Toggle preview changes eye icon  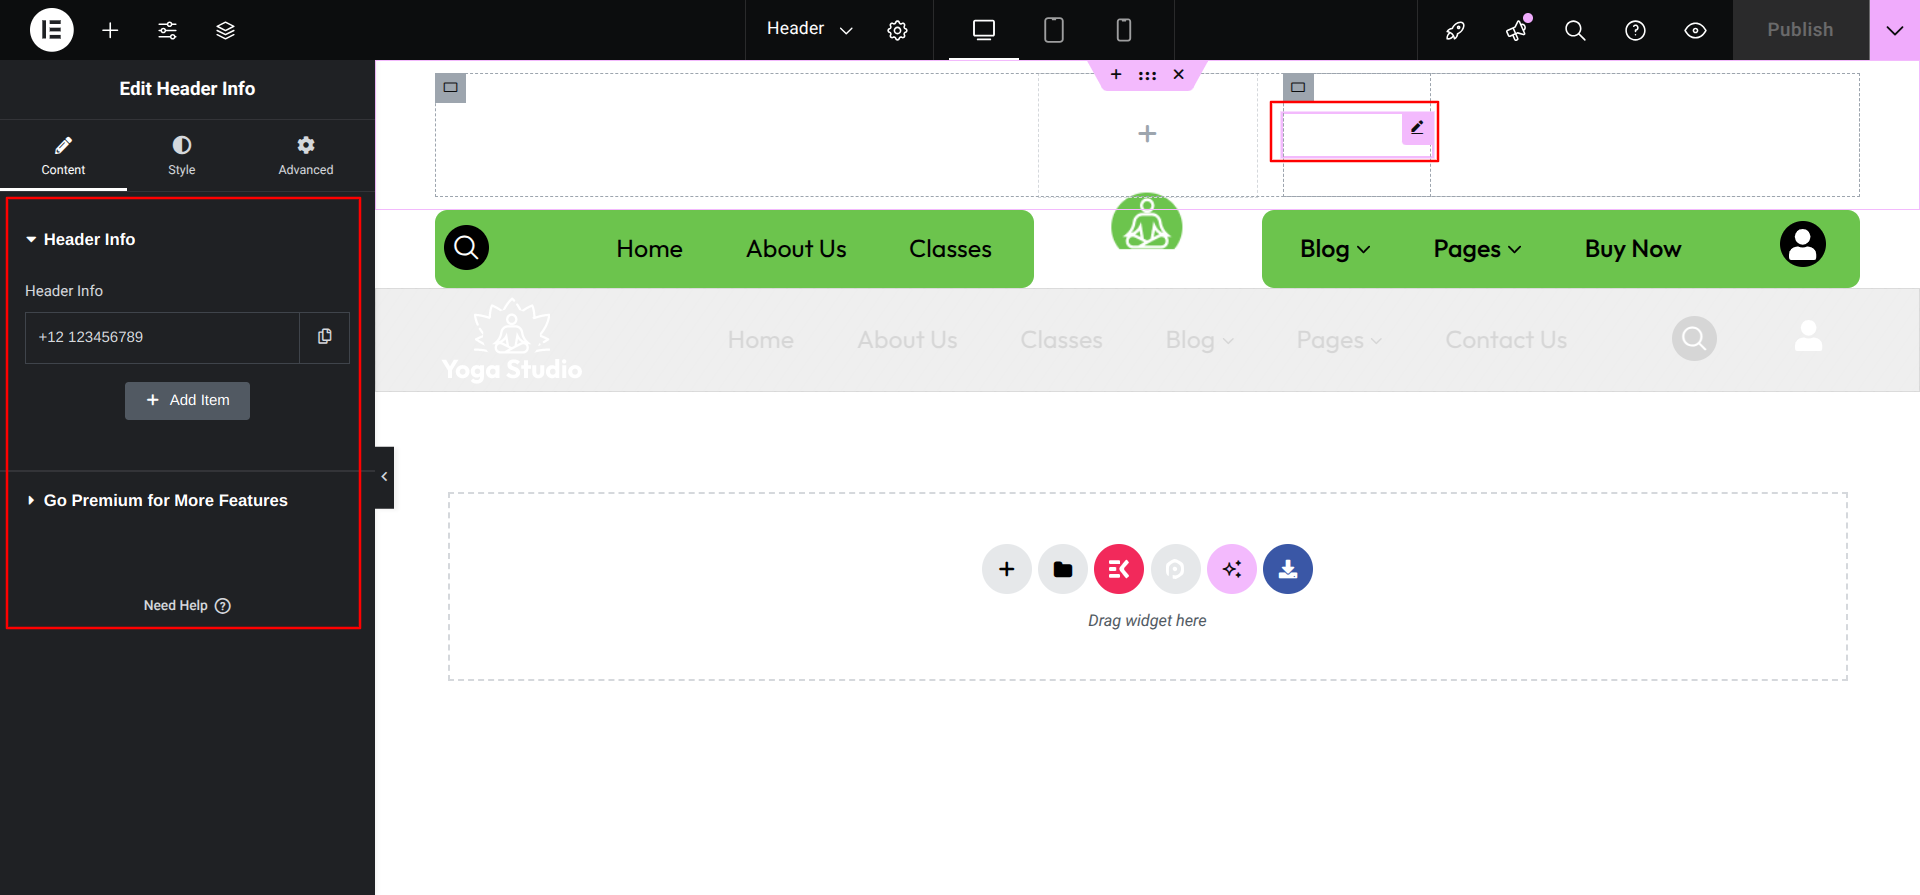(x=1695, y=30)
